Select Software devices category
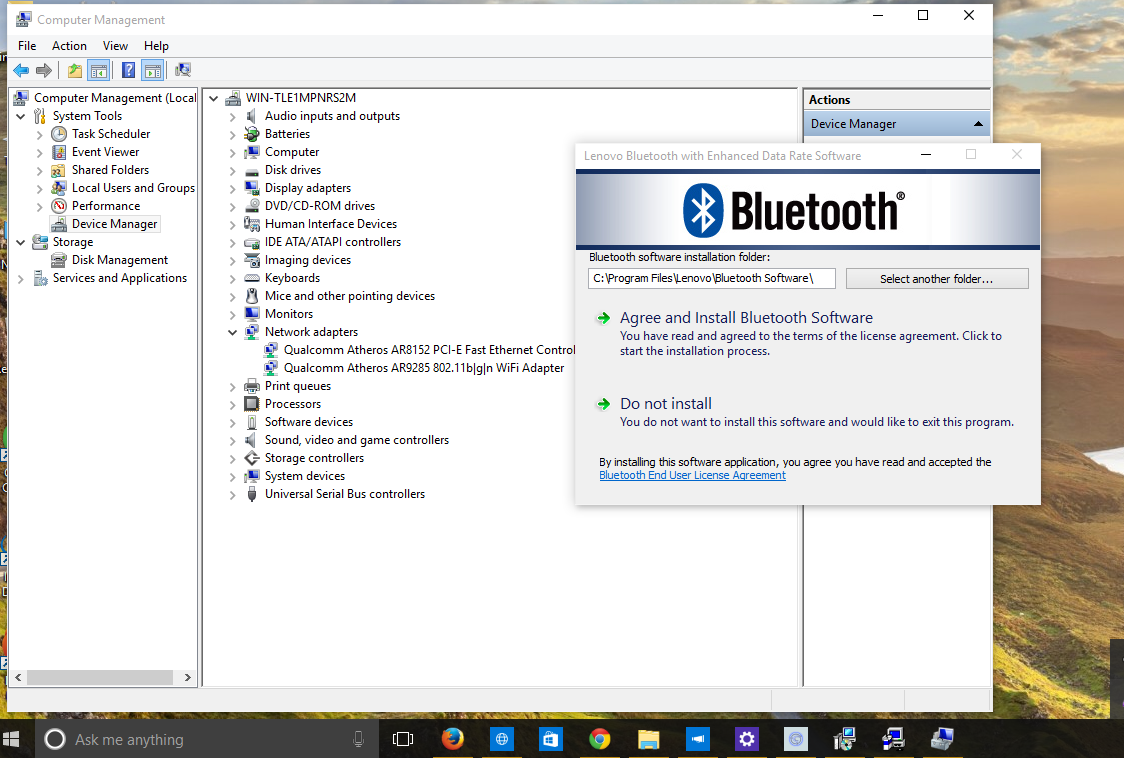 (309, 422)
